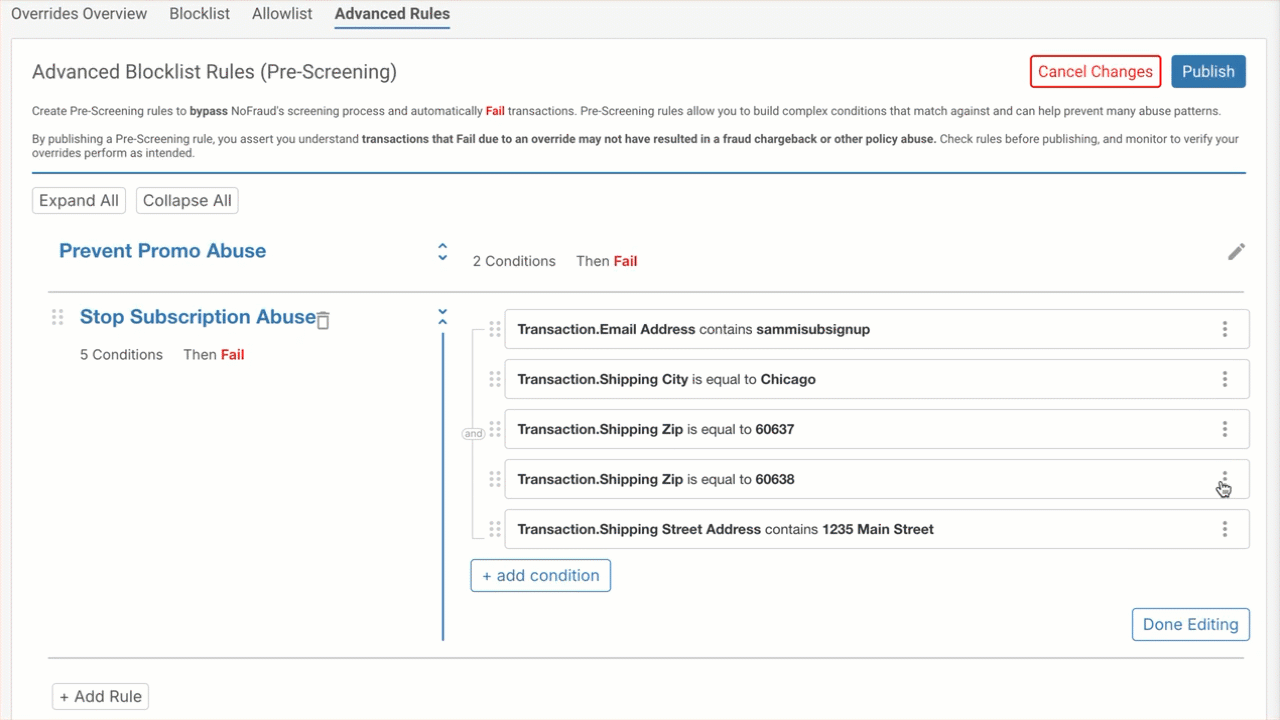1280x720 pixels.
Task: Grab the Stop Subscription Abuse rule drag handle
Action: click(57, 317)
